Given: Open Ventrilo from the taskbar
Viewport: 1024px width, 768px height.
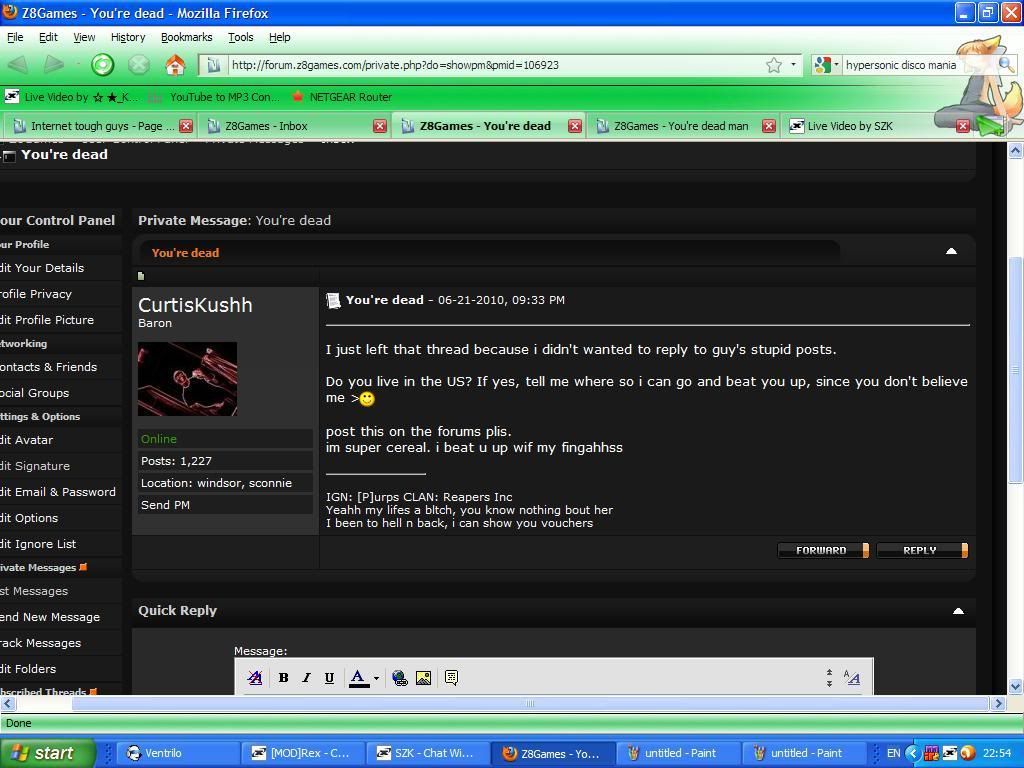Looking at the screenshot, I should tap(163, 753).
